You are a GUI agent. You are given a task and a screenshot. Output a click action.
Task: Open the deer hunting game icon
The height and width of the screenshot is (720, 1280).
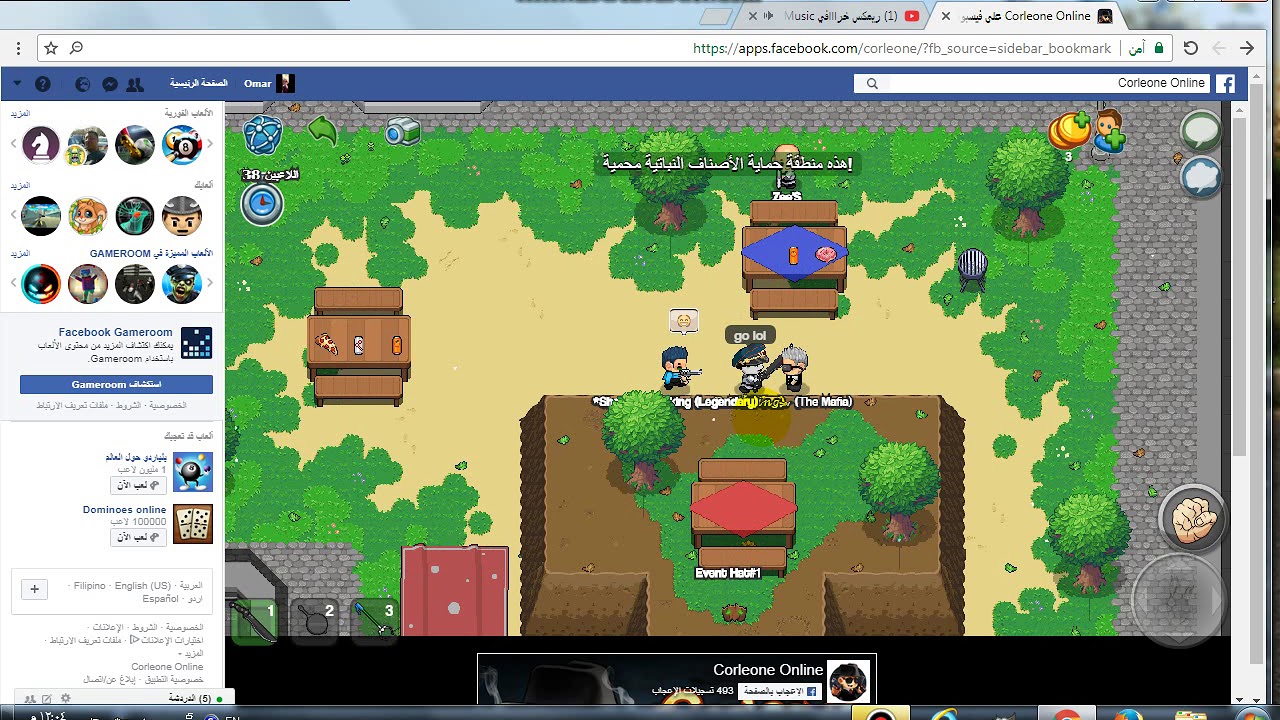tap(135, 216)
